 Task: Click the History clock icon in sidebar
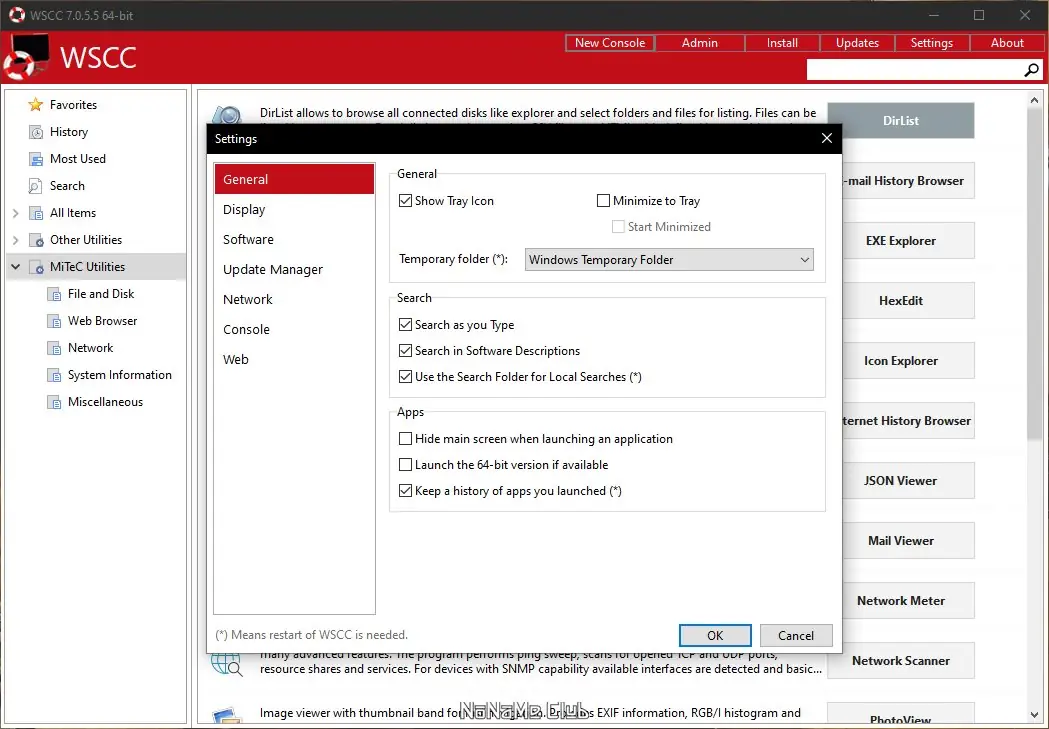coord(35,132)
